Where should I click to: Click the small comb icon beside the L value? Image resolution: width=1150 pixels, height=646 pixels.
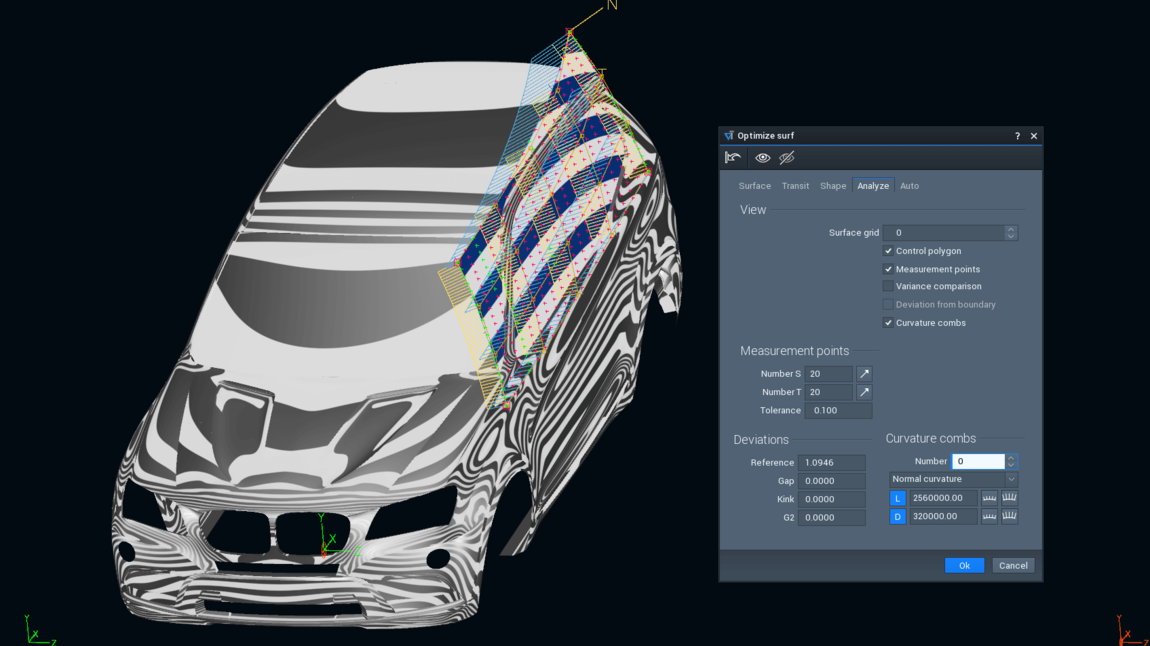click(988, 498)
